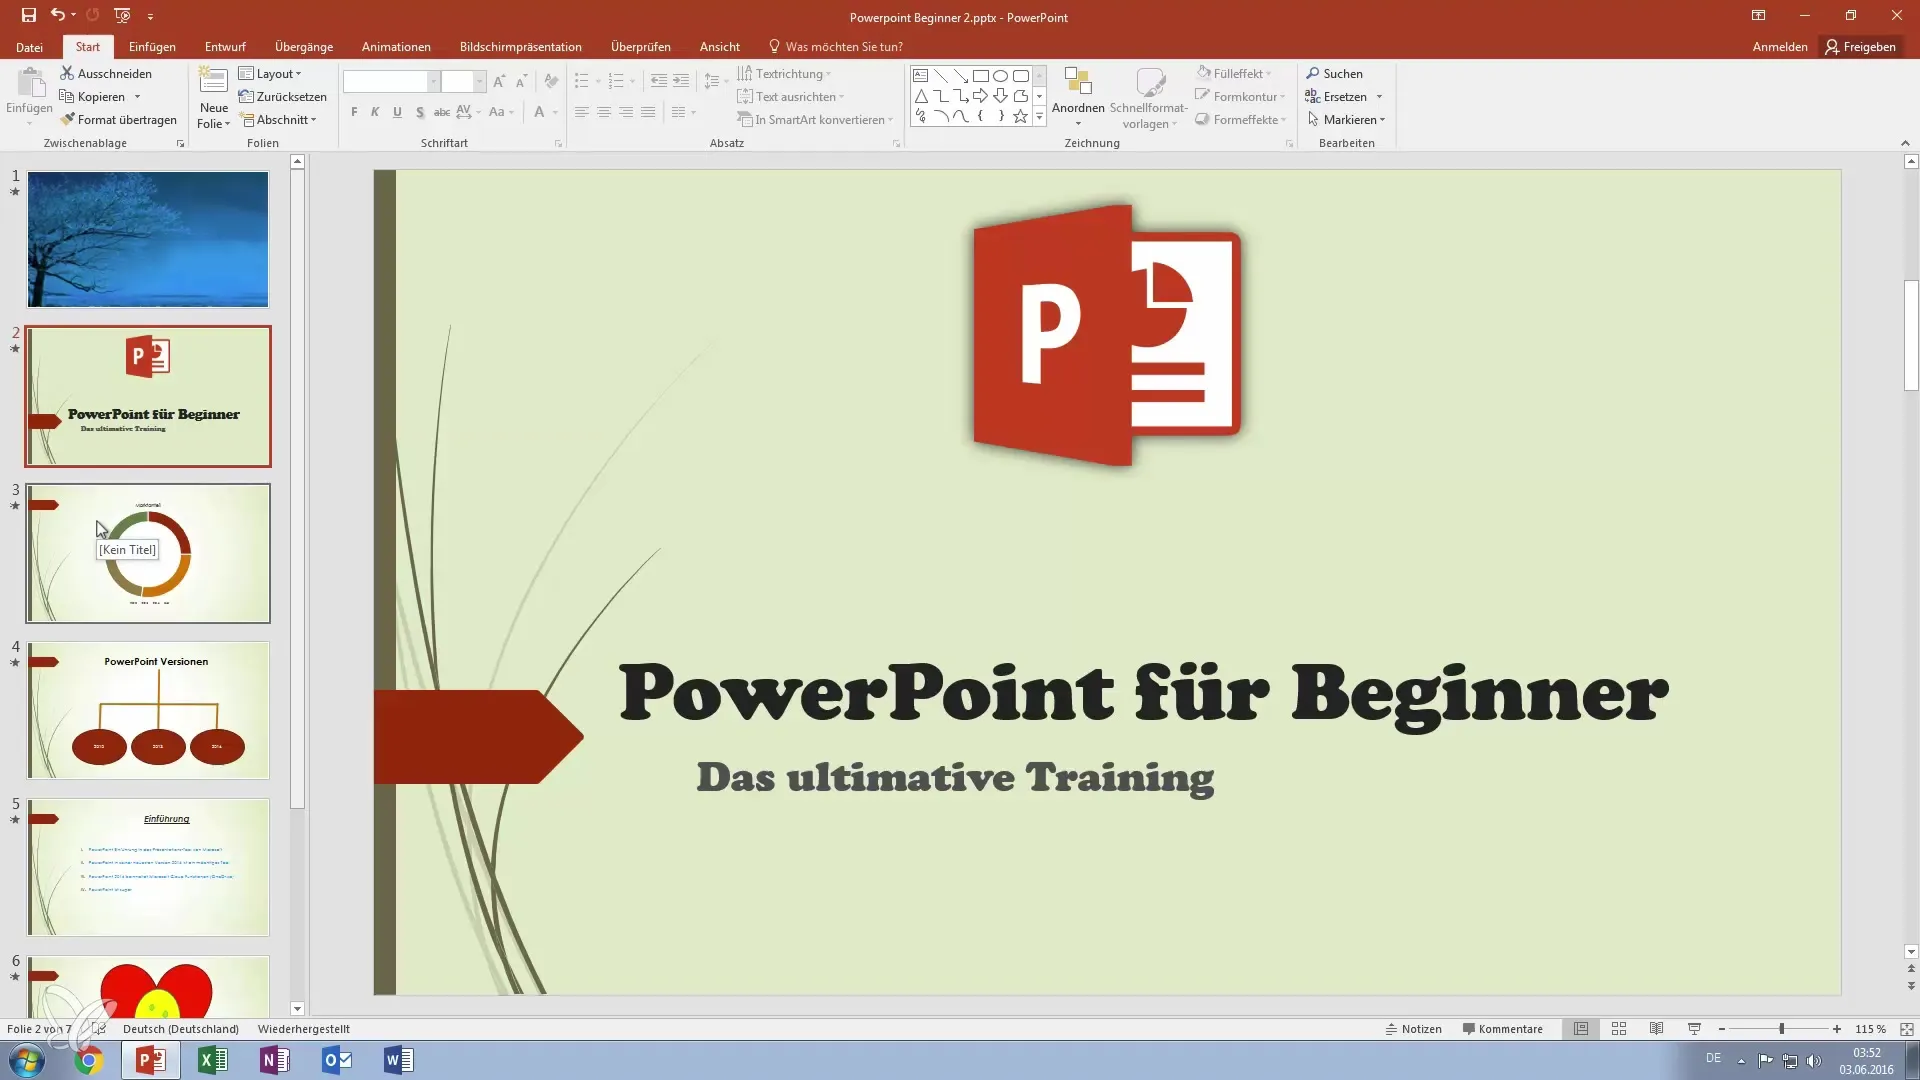Open Abschnitt section dropdown
This screenshot has height=1080, width=1920.
278,120
